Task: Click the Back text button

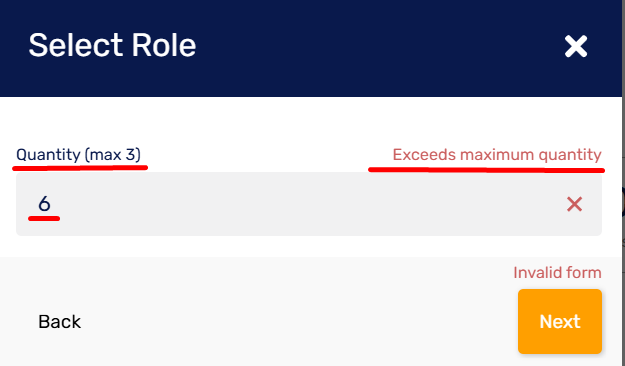Action: pyautogui.click(x=59, y=322)
